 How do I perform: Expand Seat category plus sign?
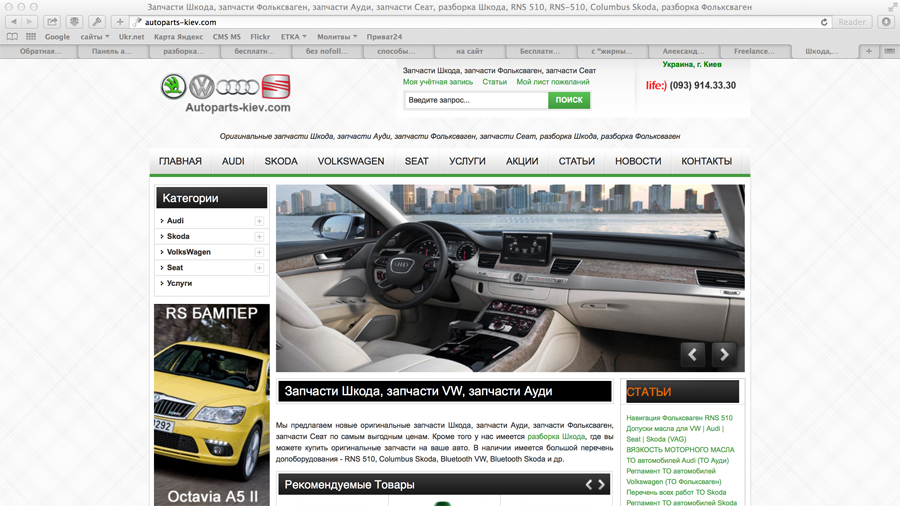[259, 268]
